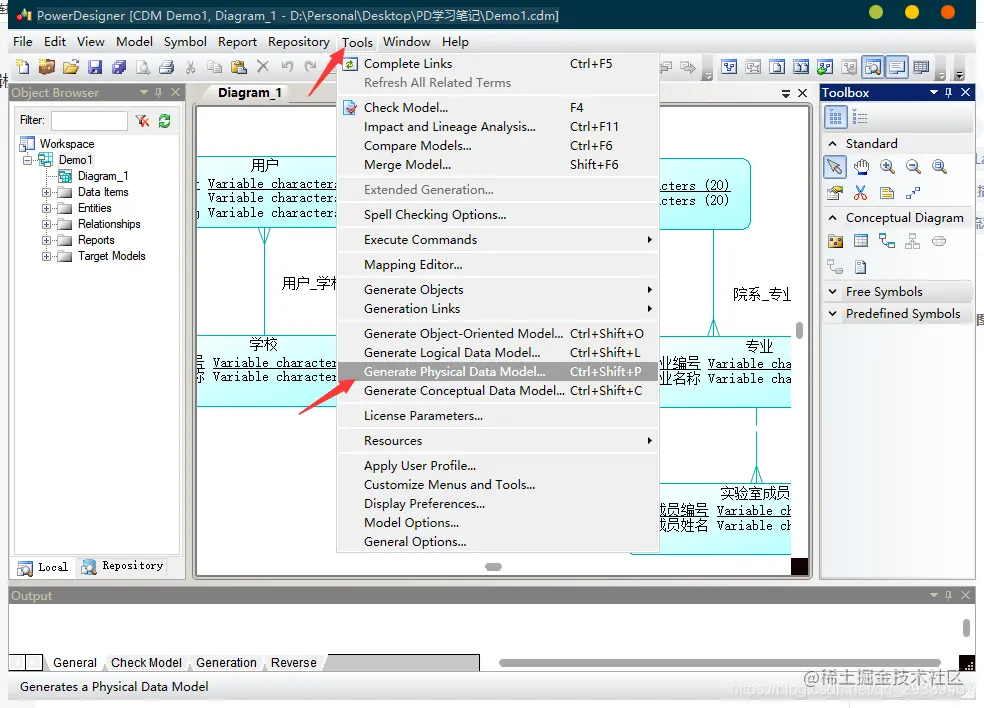Viewport: 984px width, 708px height.
Task: Choose Check Model from Tools menu
Action: (498, 108)
